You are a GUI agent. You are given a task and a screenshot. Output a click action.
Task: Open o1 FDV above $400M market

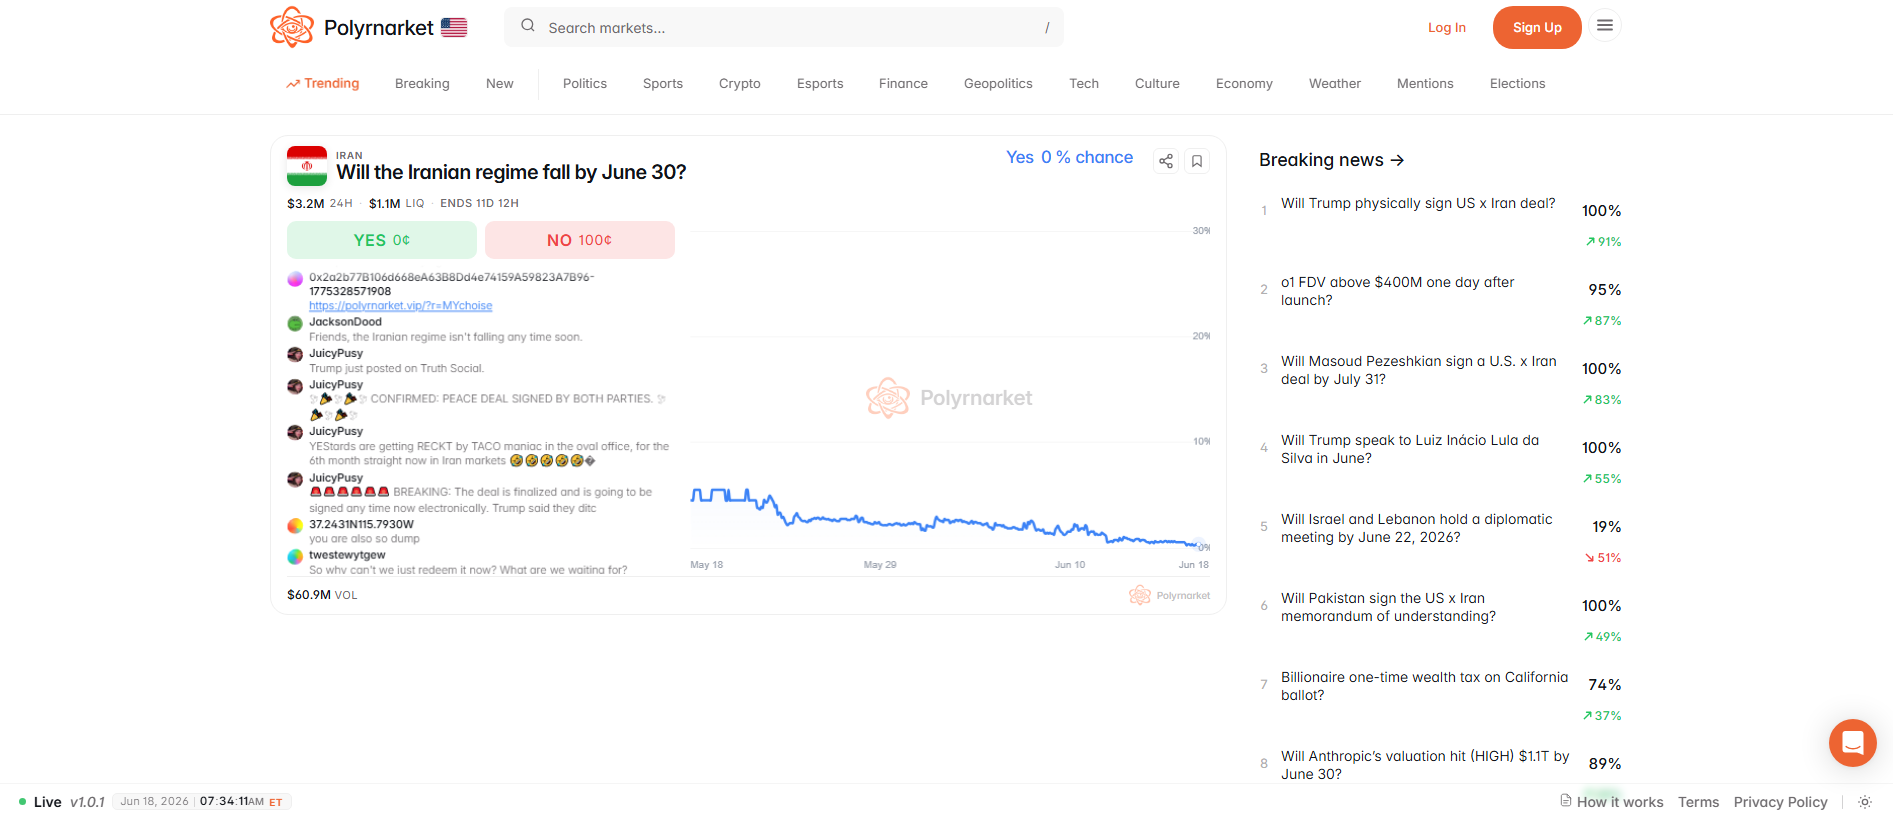coord(1398,291)
